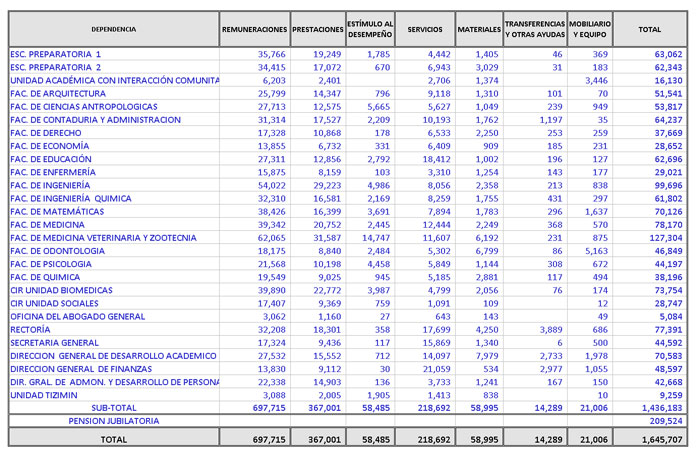This screenshot has height=455, width=700.
Task: Click the FAC. DE ARQUITECTURA row label
Action: 58,93
